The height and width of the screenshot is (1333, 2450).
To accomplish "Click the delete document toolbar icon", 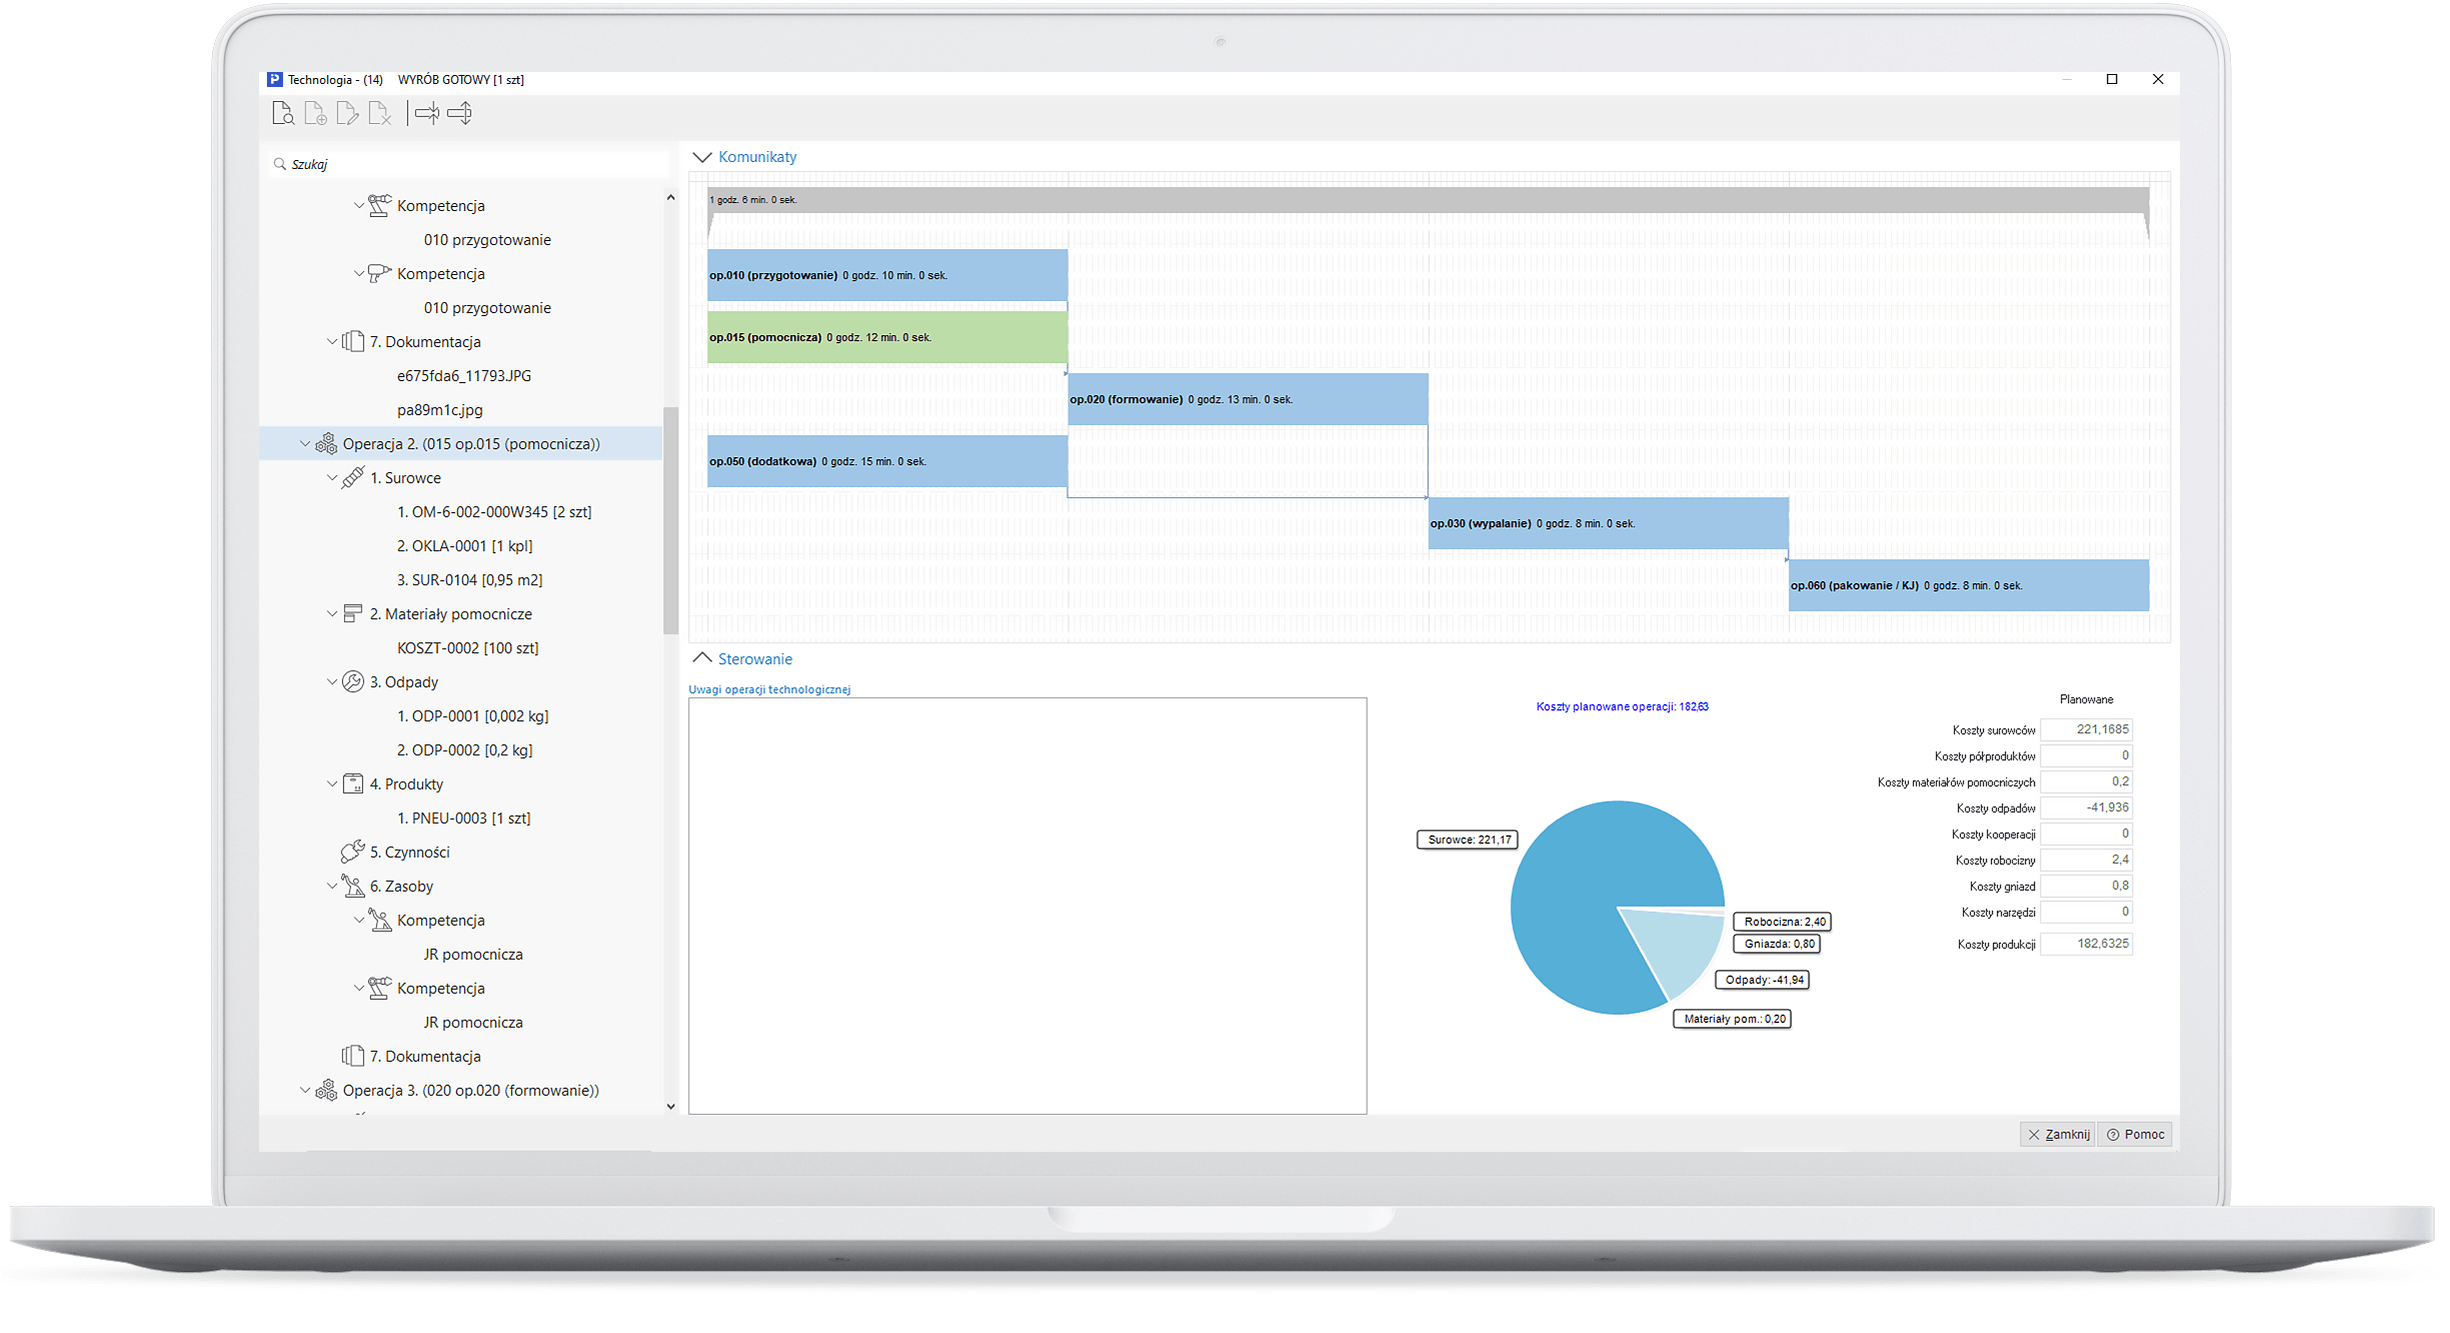I will point(380,114).
